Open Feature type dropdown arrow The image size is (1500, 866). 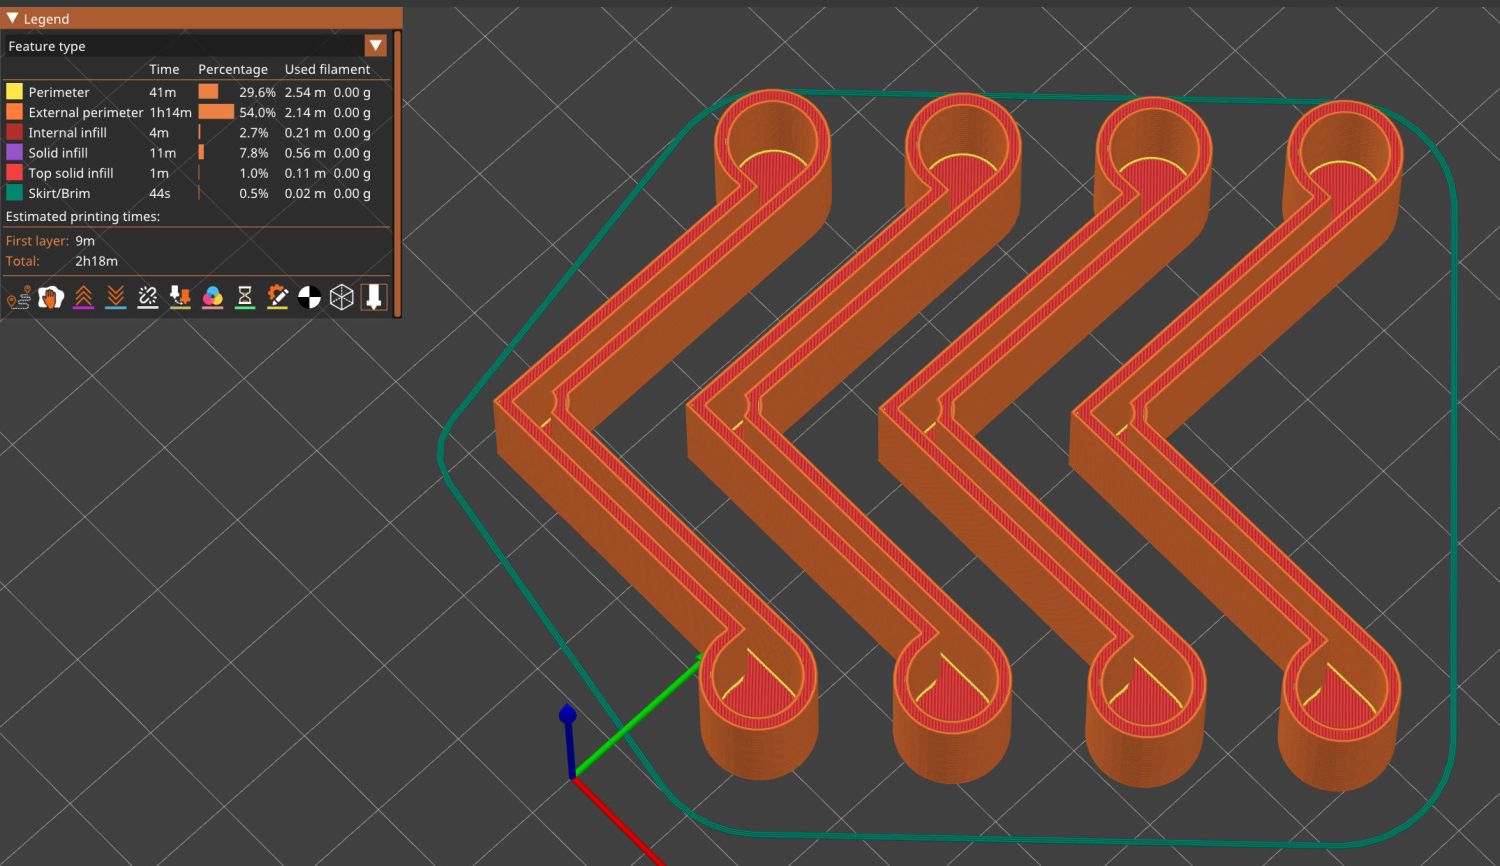pos(375,46)
